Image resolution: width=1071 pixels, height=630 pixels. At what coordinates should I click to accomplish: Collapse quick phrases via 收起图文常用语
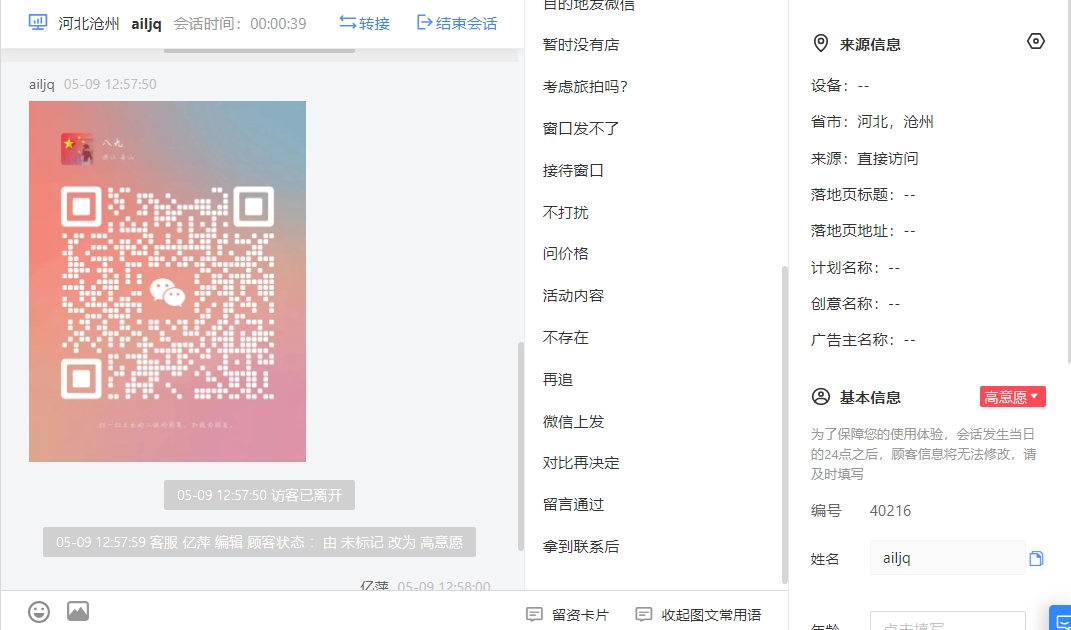[698, 614]
